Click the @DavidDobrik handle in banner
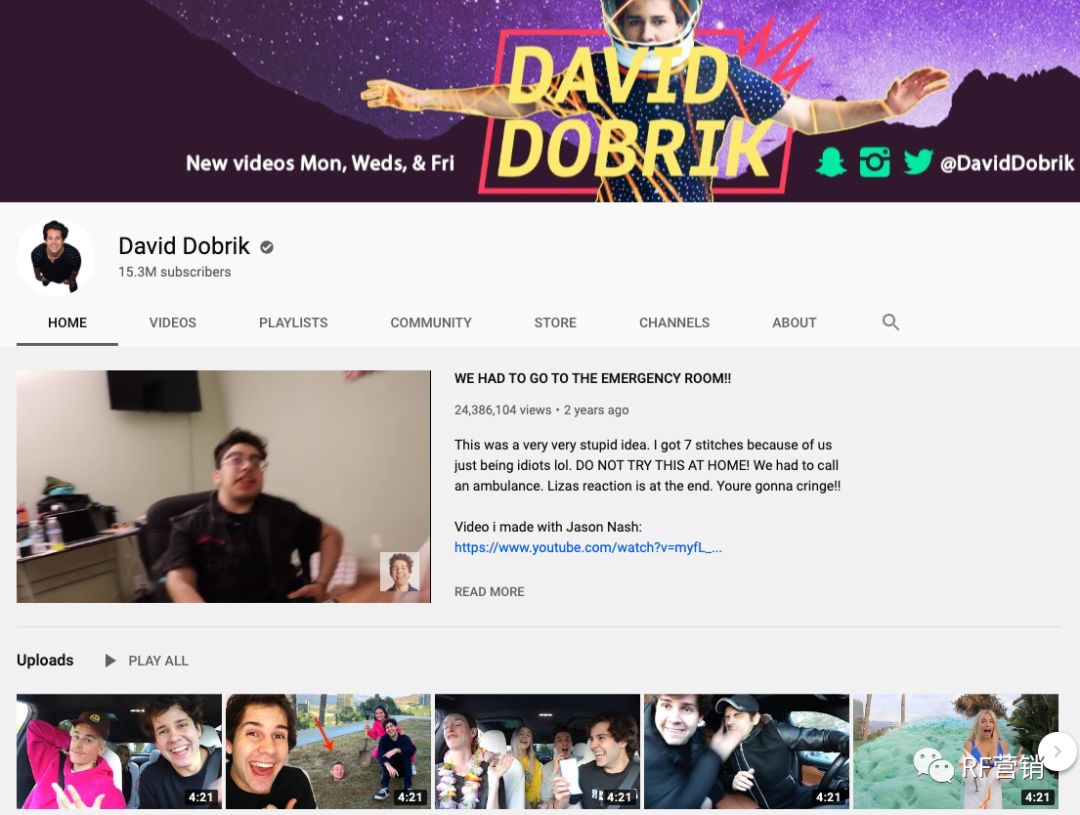Image resolution: width=1080 pixels, height=815 pixels. point(1007,163)
